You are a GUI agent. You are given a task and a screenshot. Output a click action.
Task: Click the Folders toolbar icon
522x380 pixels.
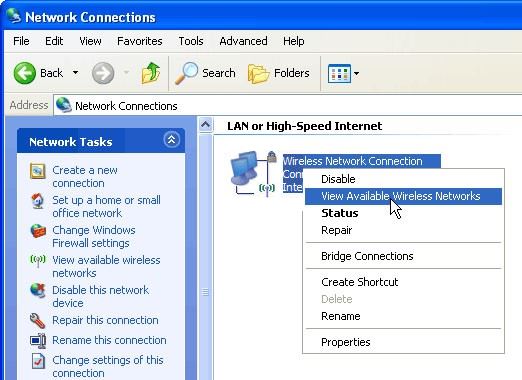tap(259, 73)
